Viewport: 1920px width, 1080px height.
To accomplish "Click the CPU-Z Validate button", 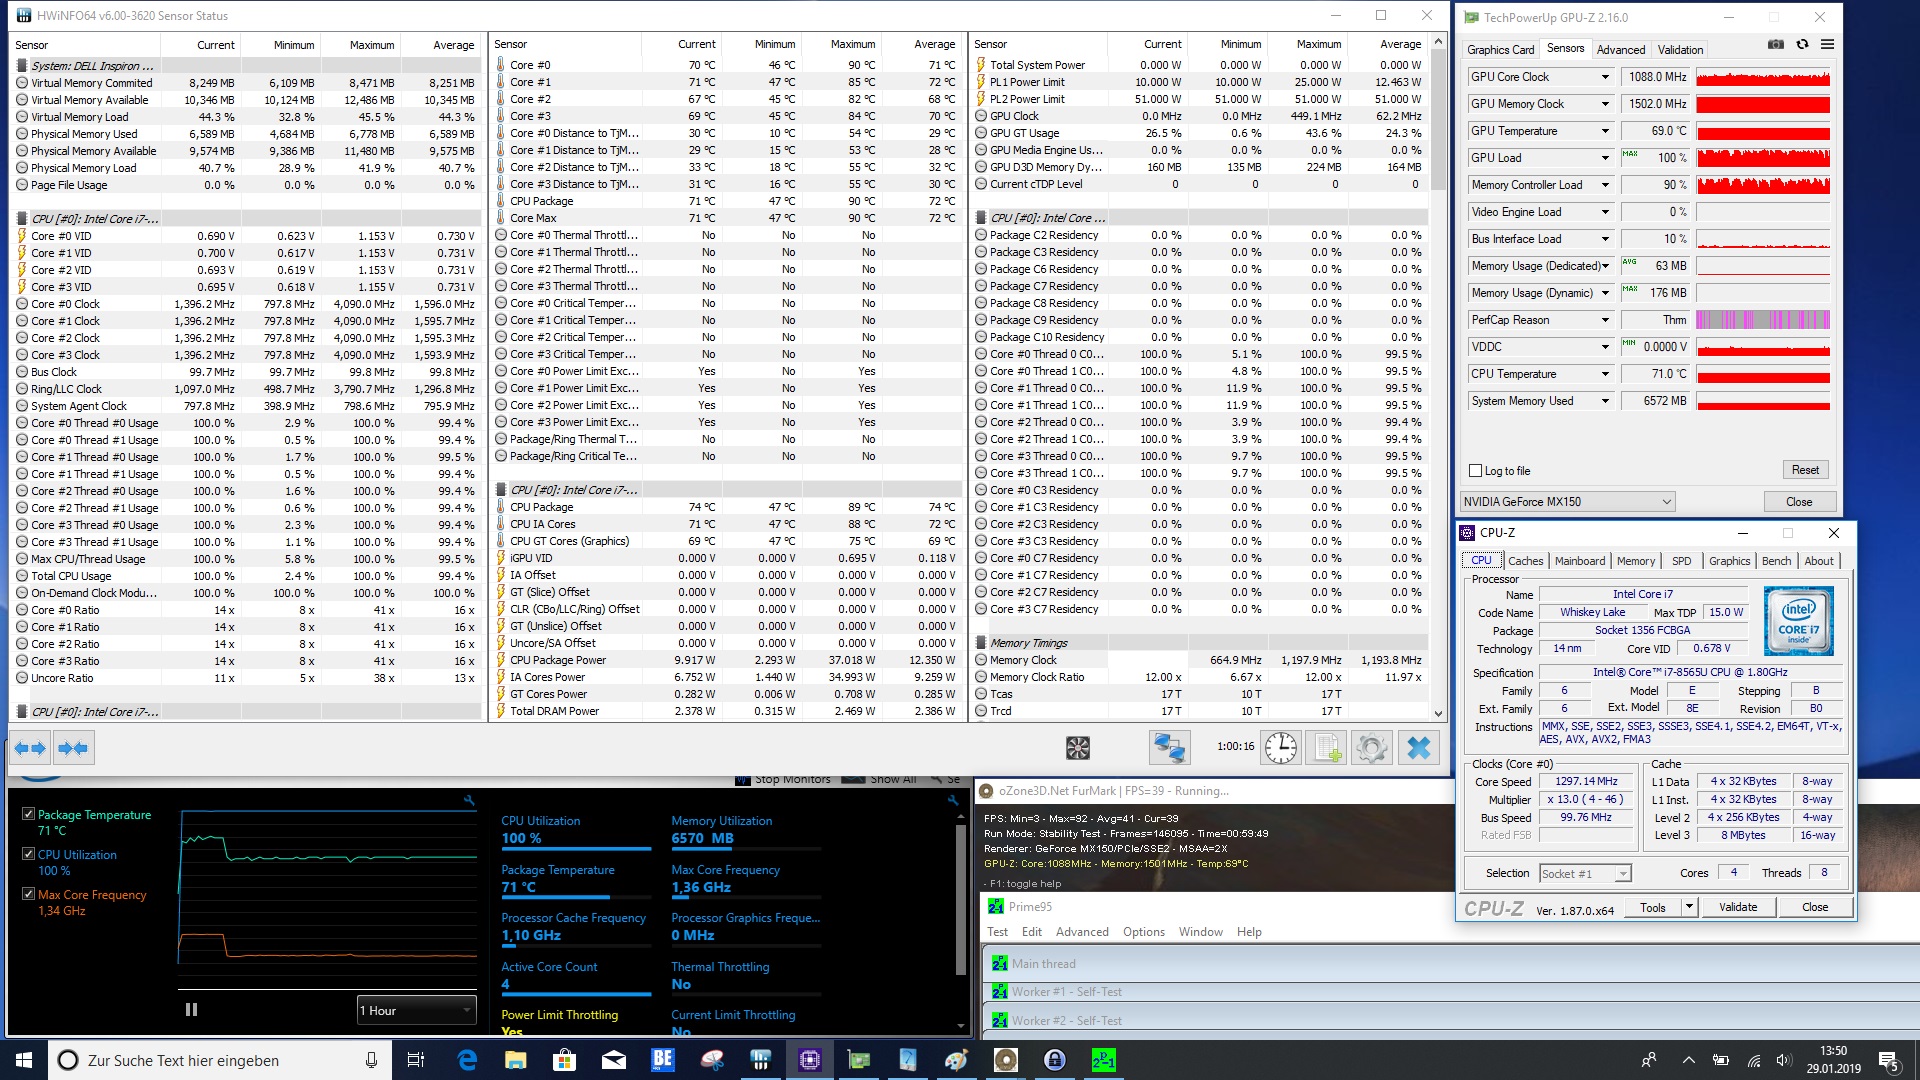I will click(1738, 907).
